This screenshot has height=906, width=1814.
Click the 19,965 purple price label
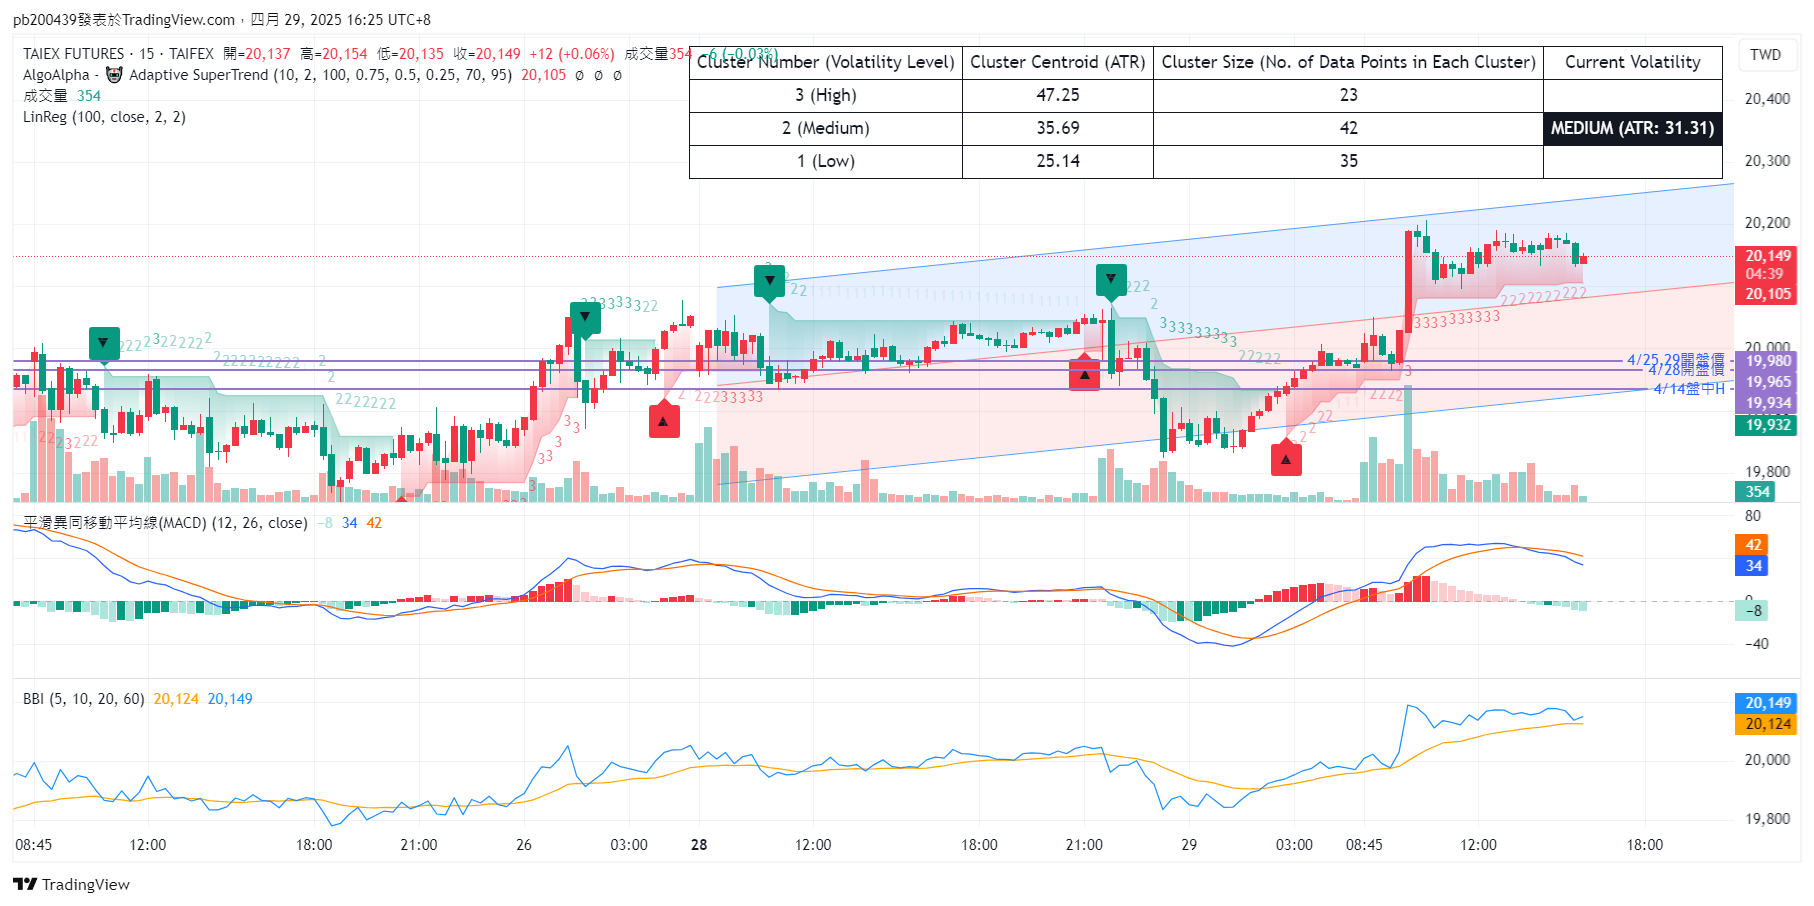(1768, 382)
